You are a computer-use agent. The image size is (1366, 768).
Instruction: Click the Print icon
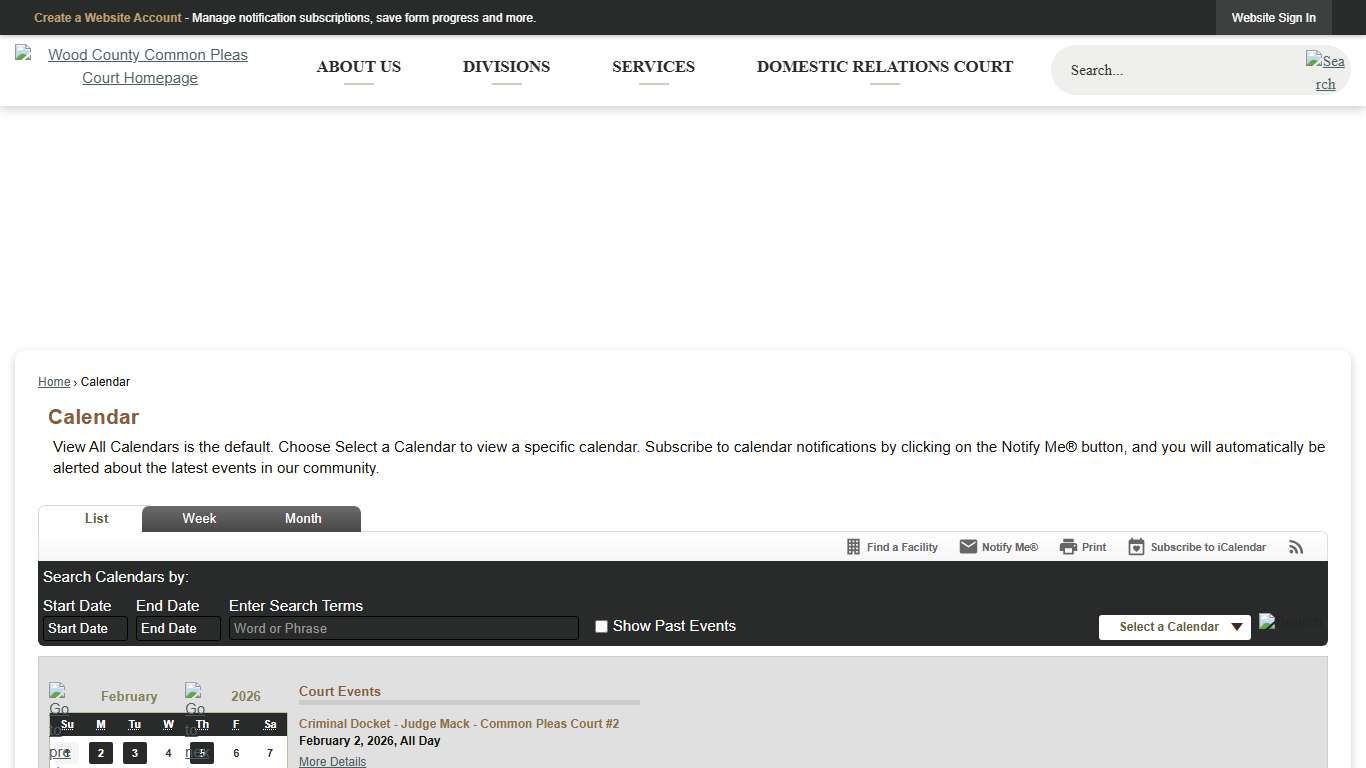click(1068, 547)
